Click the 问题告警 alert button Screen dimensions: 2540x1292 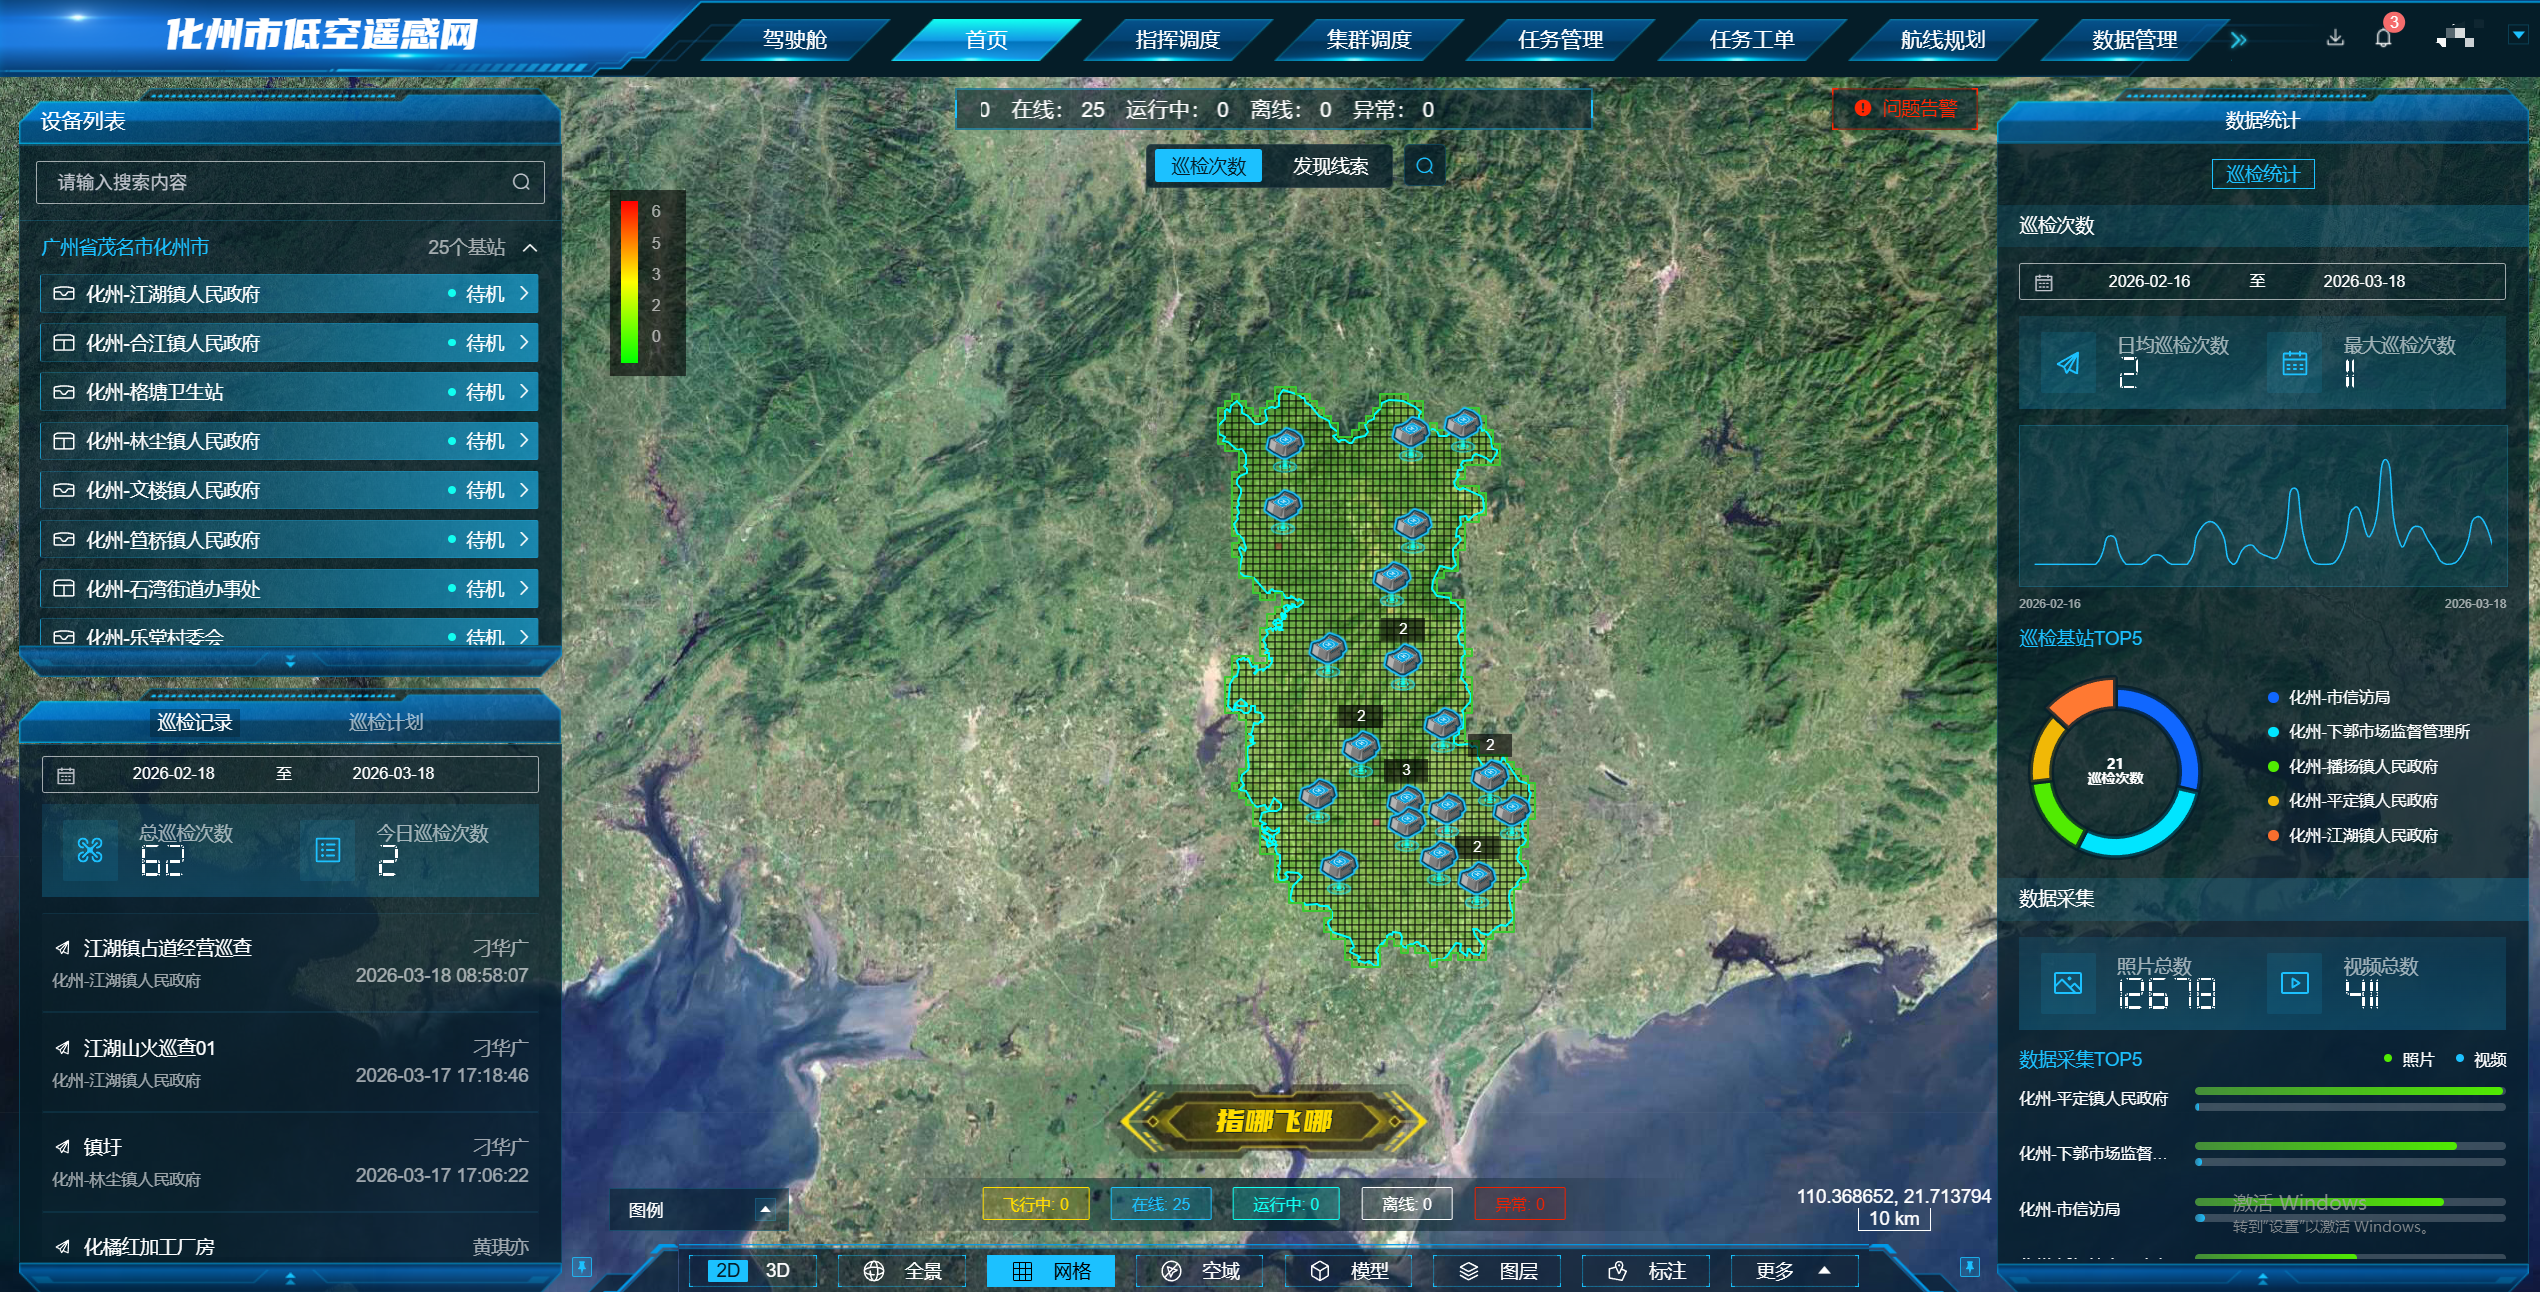click(x=1905, y=109)
